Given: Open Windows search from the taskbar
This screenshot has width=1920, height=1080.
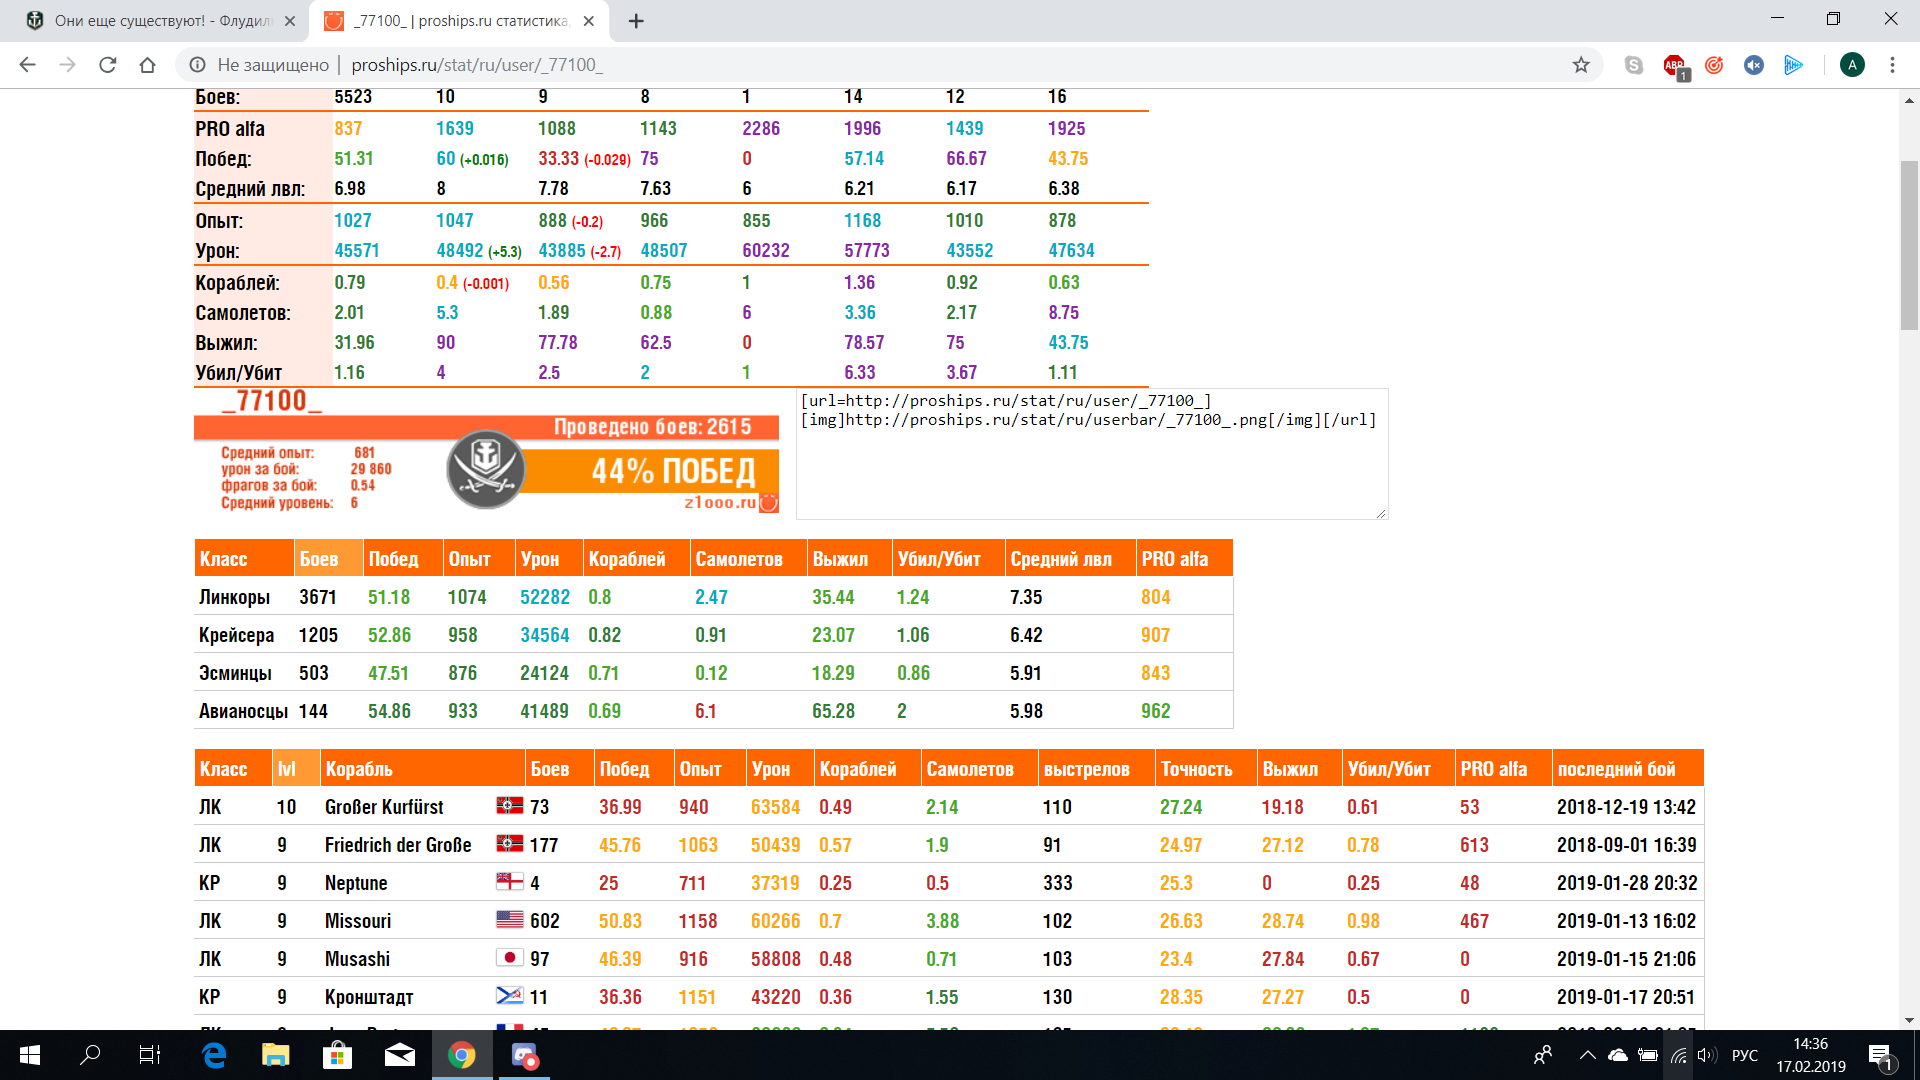Looking at the screenshot, I should pos(90,1055).
